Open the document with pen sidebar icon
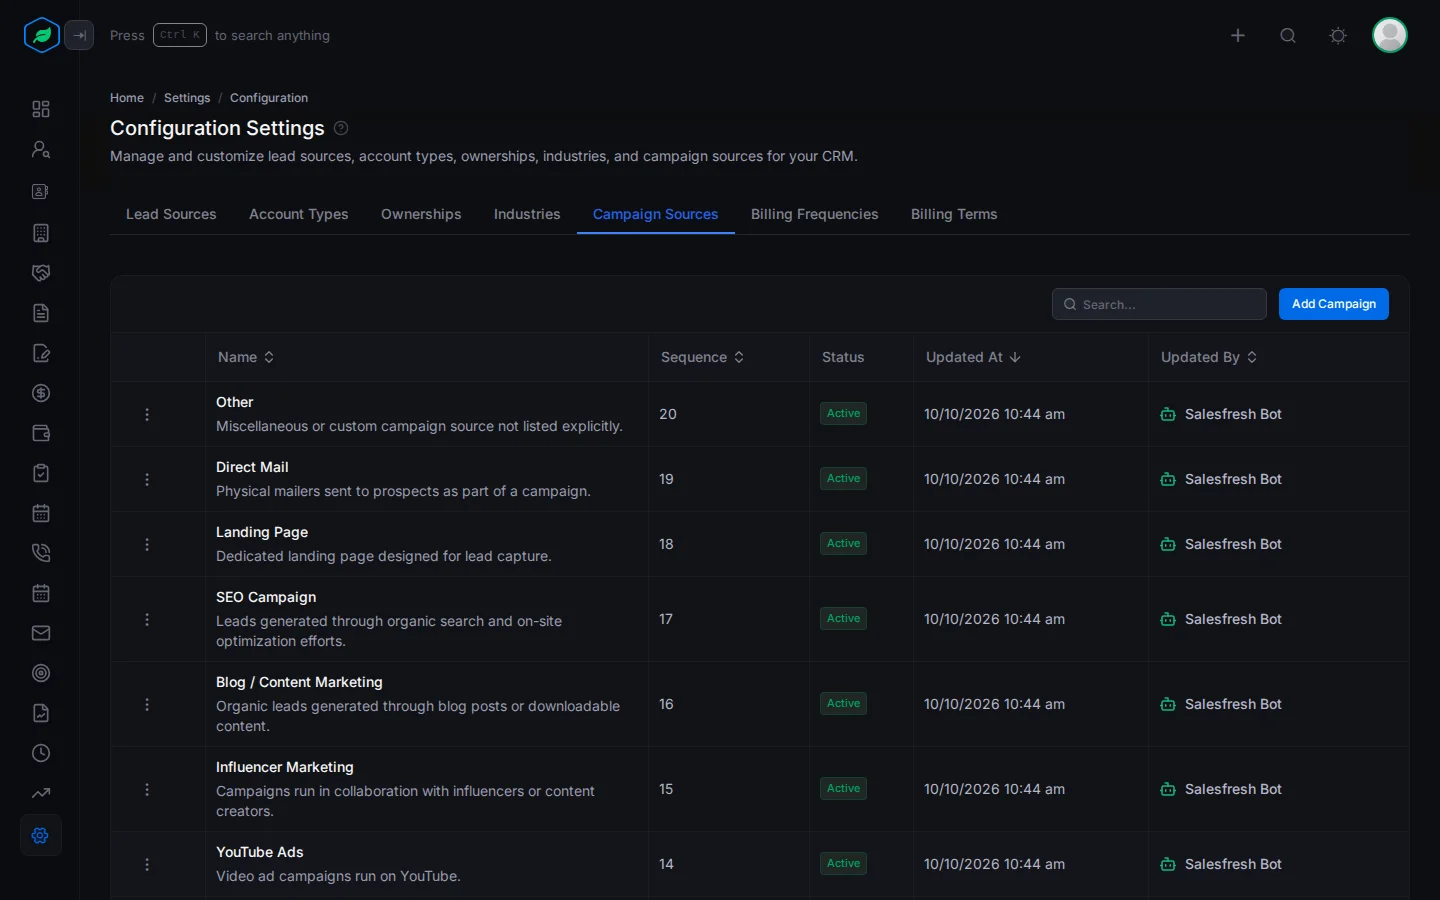 pyautogui.click(x=41, y=353)
